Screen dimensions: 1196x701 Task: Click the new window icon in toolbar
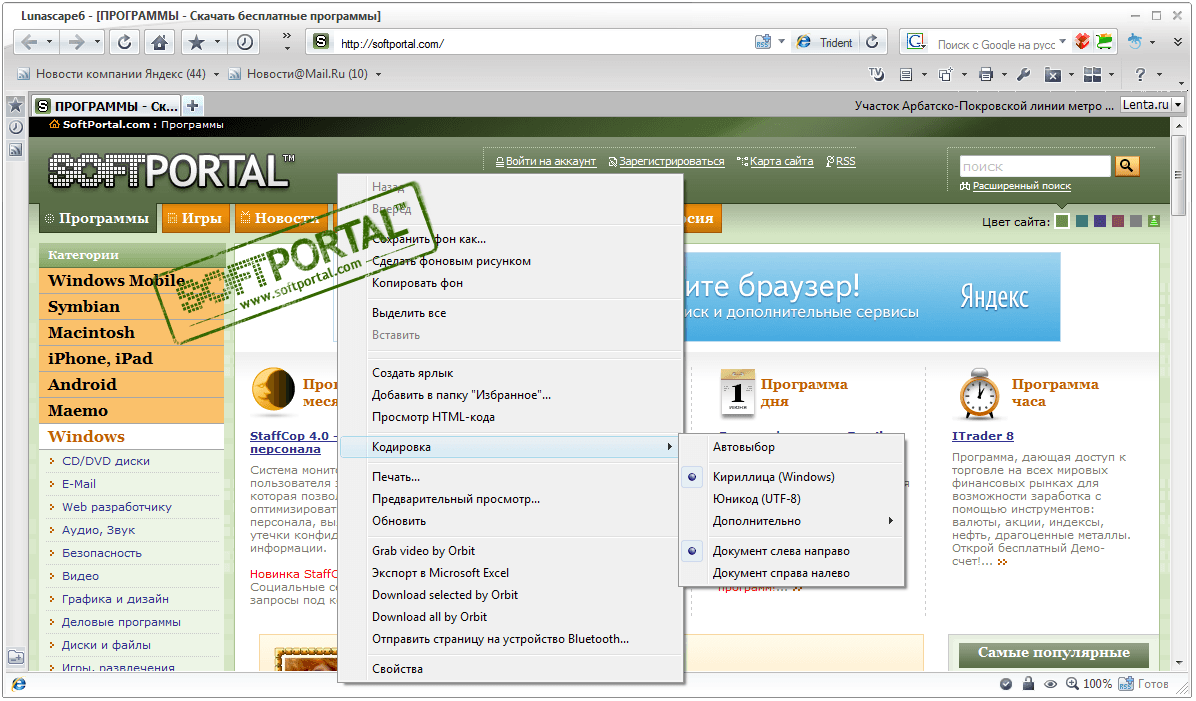945,74
